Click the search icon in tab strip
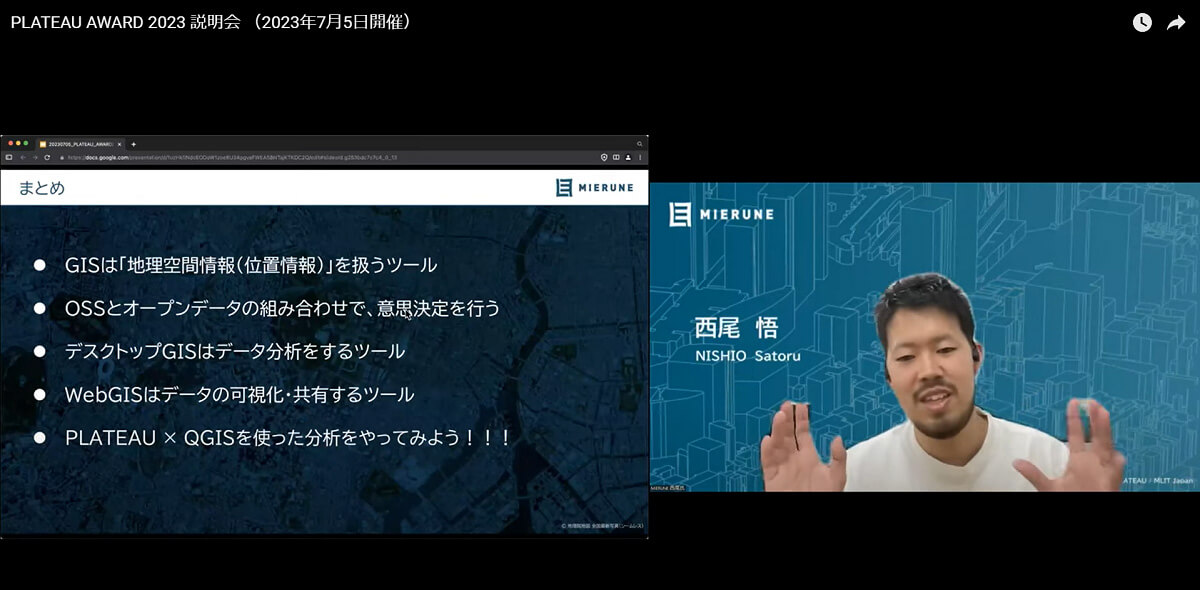This screenshot has height=590, width=1200. tap(639, 144)
